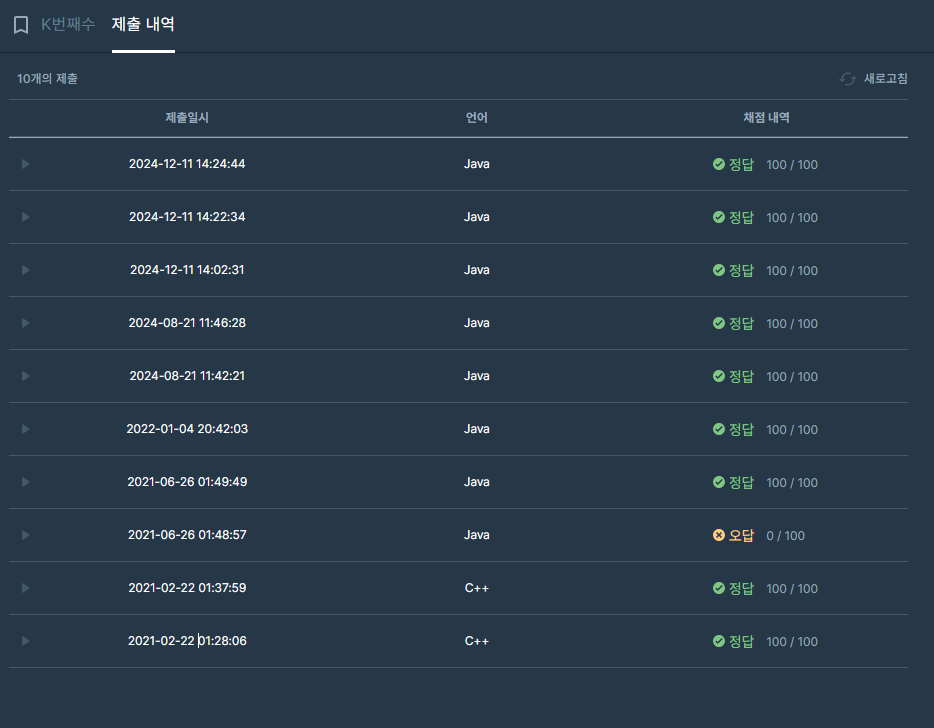The width and height of the screenshot is (934, 728).
Task: Expand the 2024-12-11 14:22:34 submission row
Action: (26, 217)
